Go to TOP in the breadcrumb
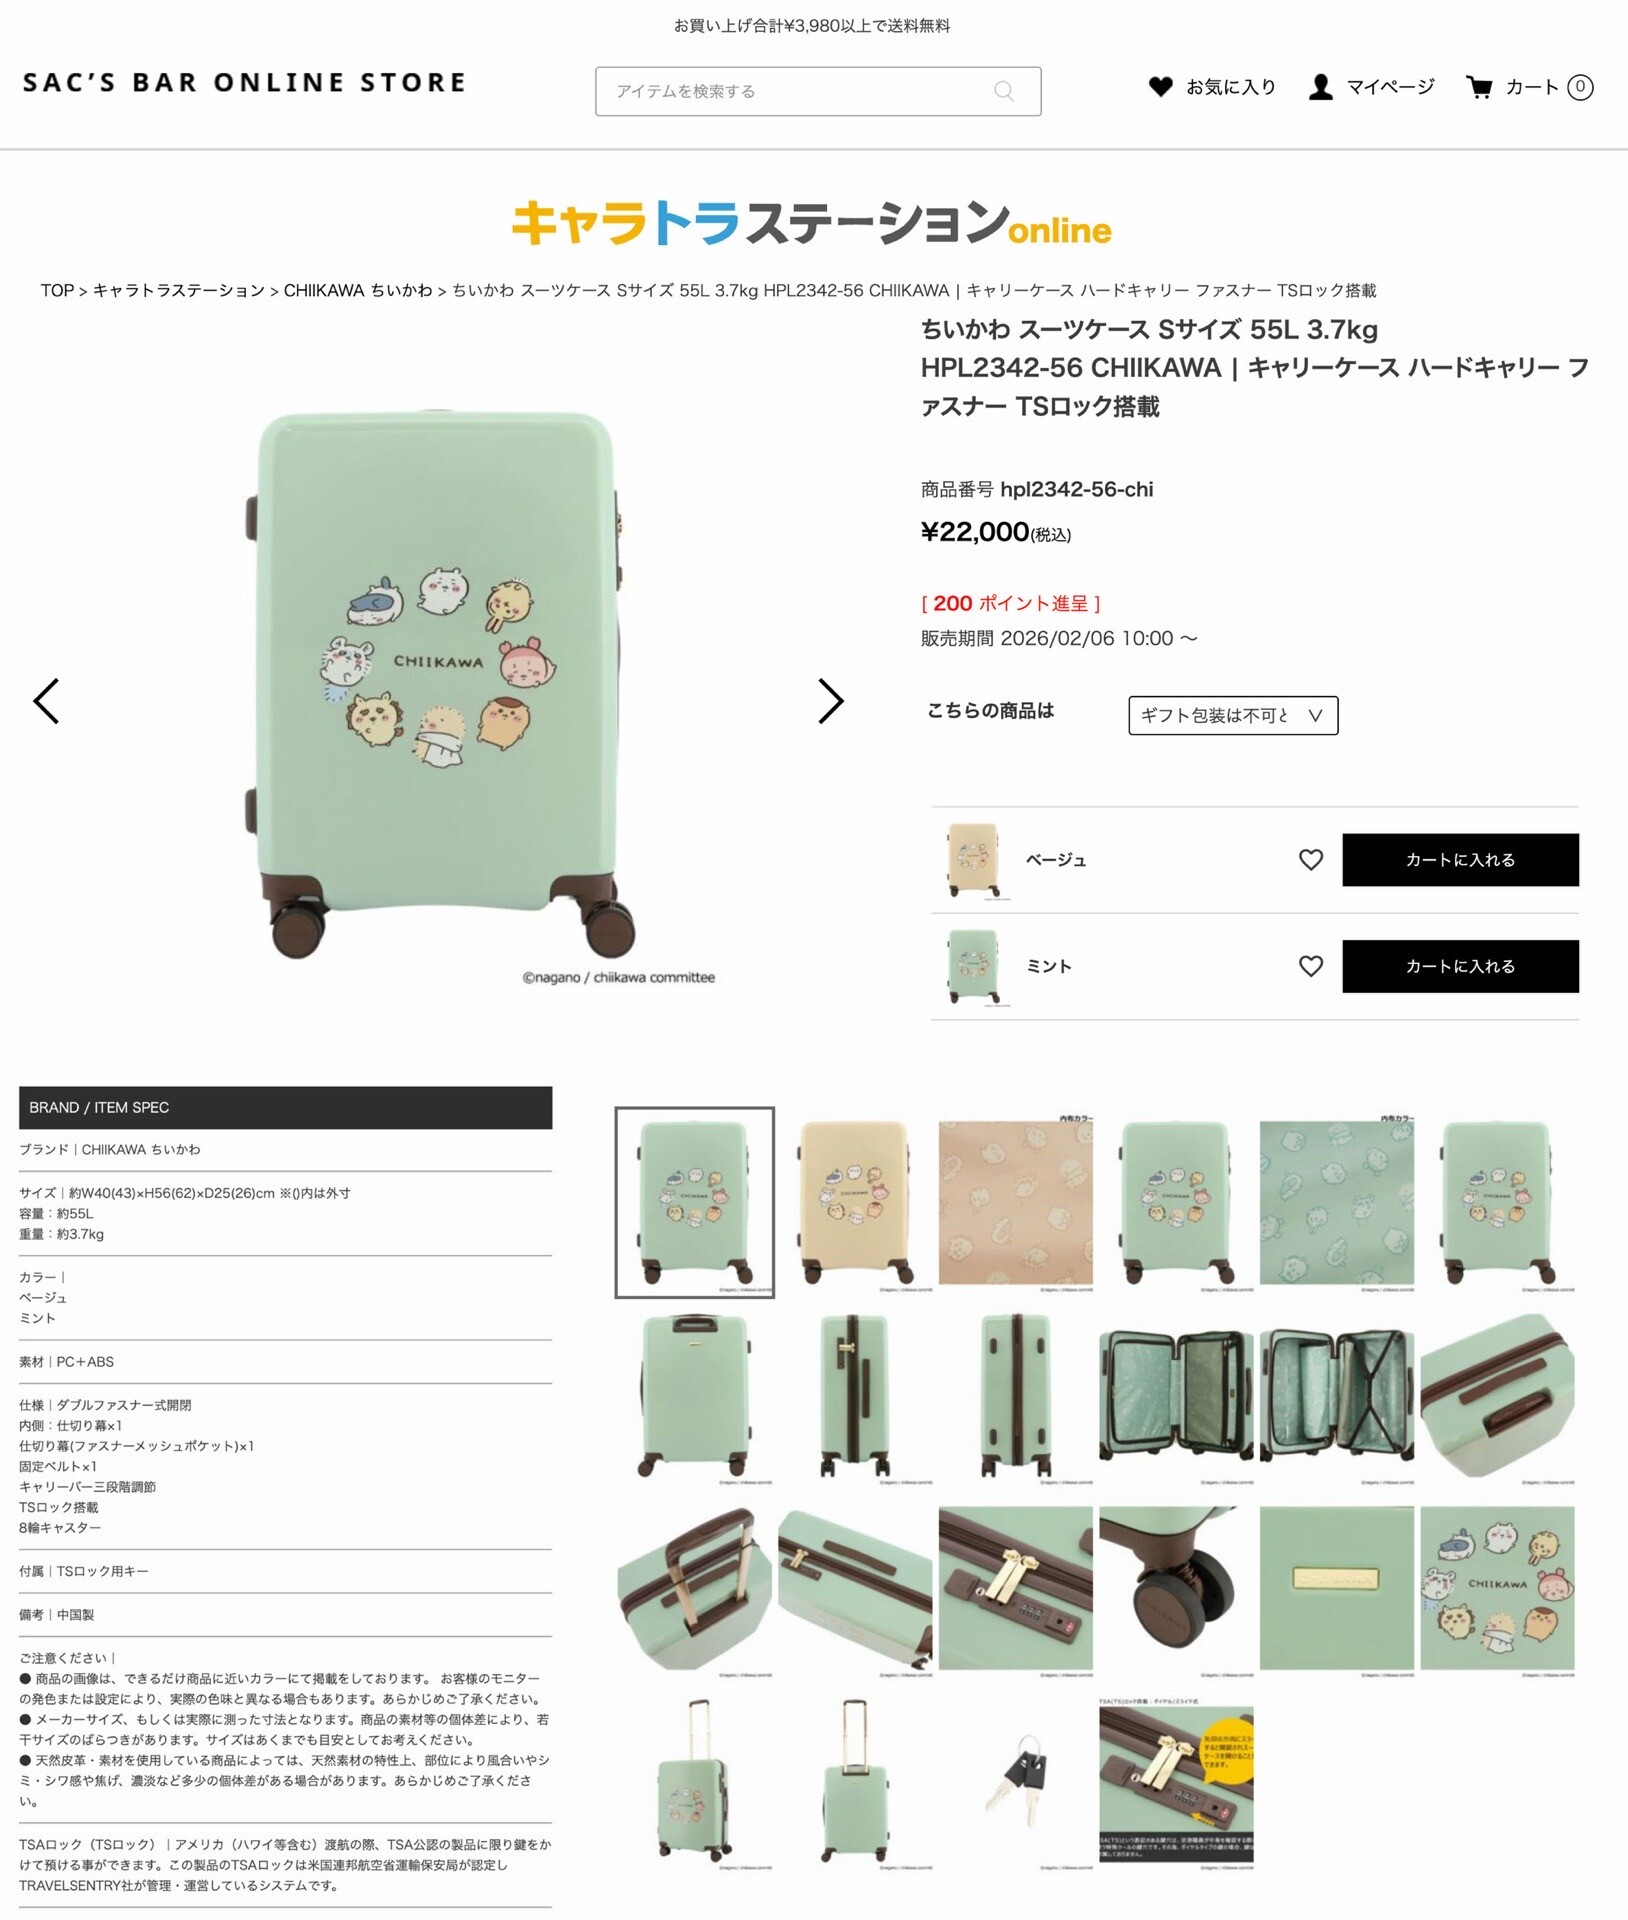Viewport: 1628px width, 1920px height. coord(57,290)
